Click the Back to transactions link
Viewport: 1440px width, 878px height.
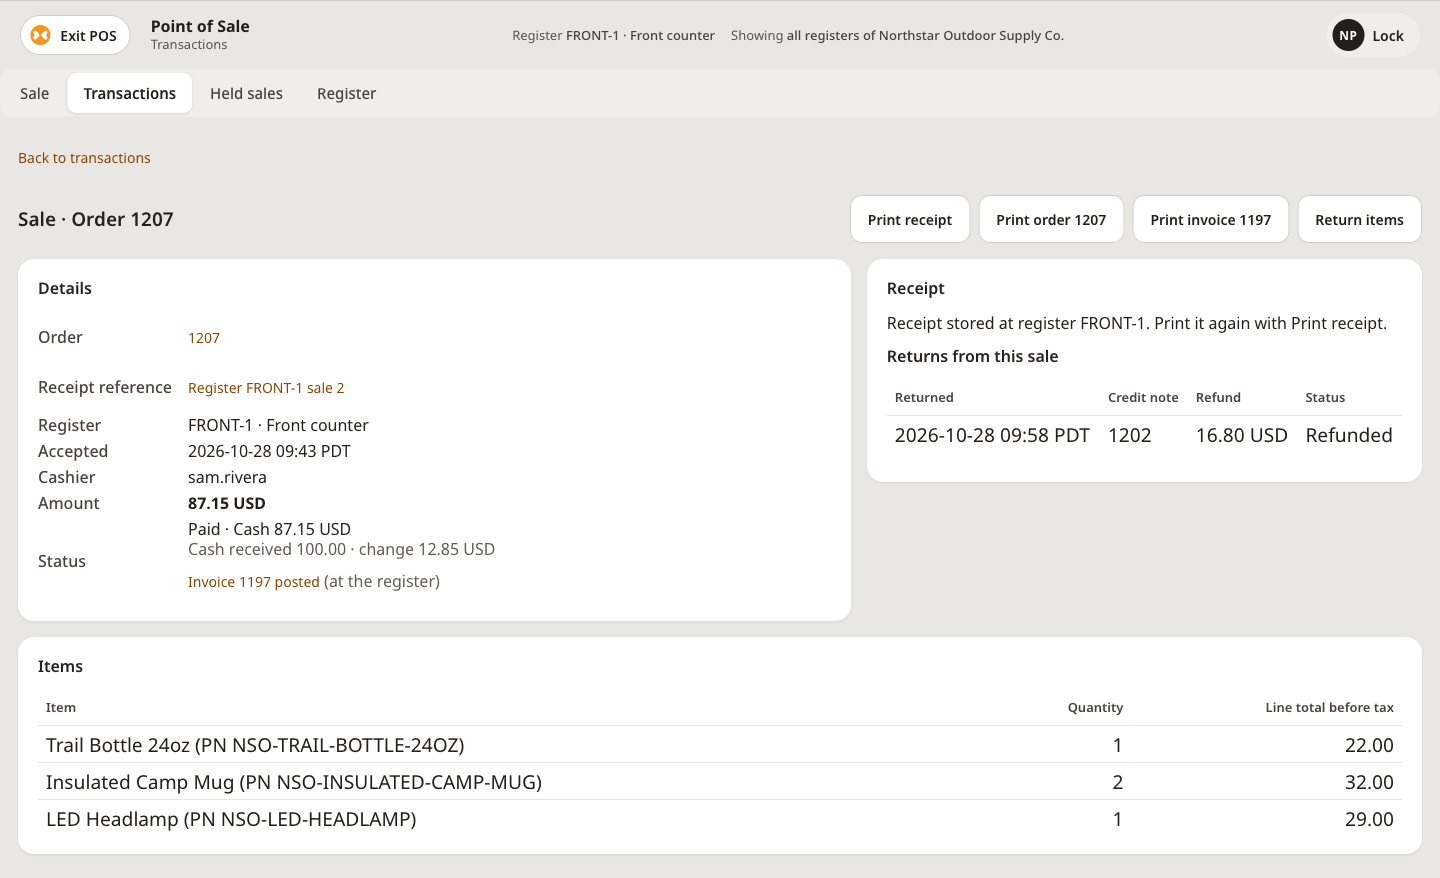(84, 158)
